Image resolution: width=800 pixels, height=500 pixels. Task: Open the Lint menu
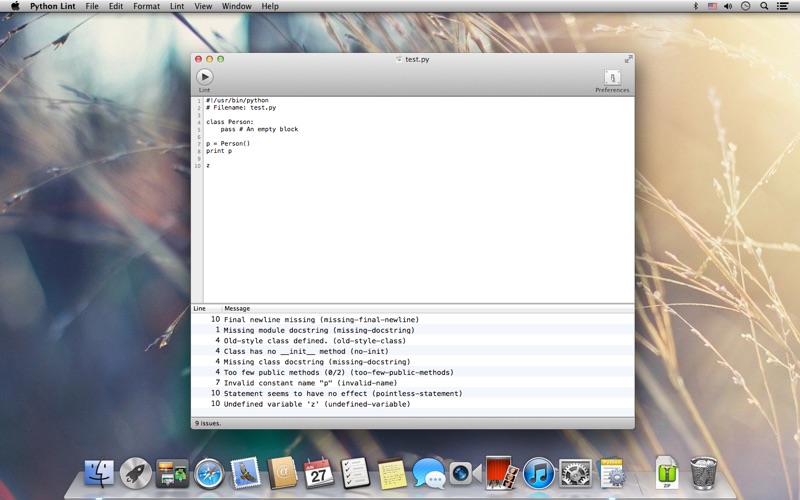click(x=177, y=6)
